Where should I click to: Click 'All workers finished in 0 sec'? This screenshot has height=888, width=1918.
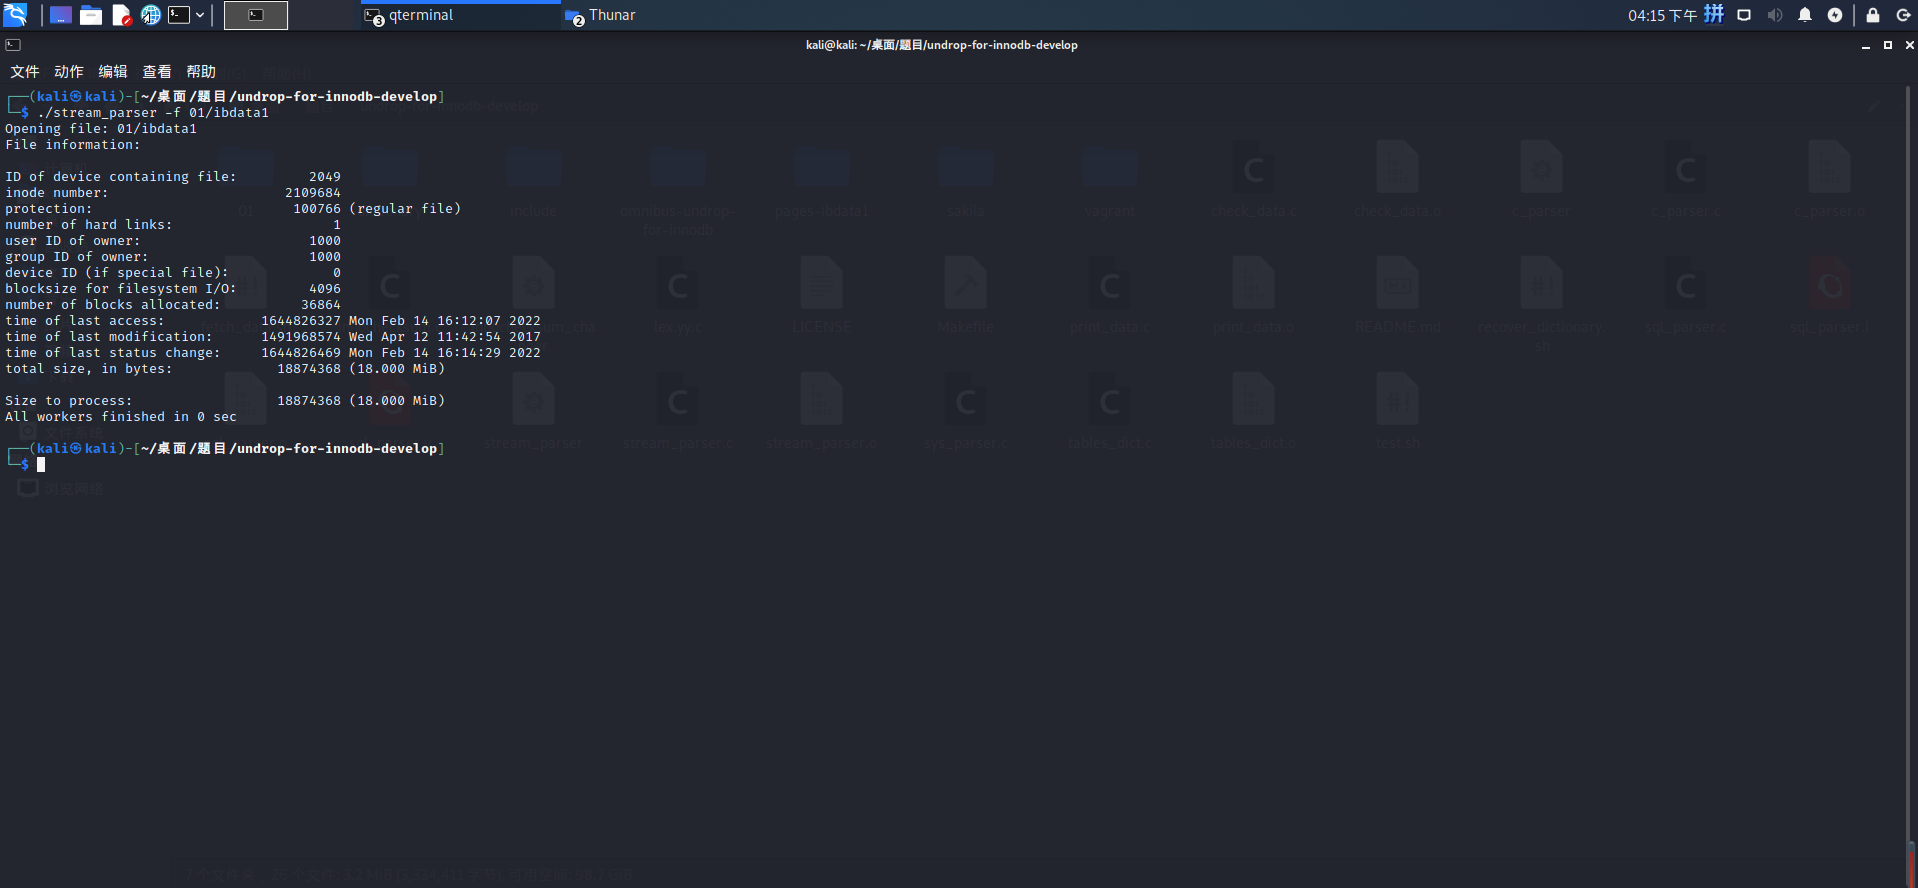click(121, 417)
